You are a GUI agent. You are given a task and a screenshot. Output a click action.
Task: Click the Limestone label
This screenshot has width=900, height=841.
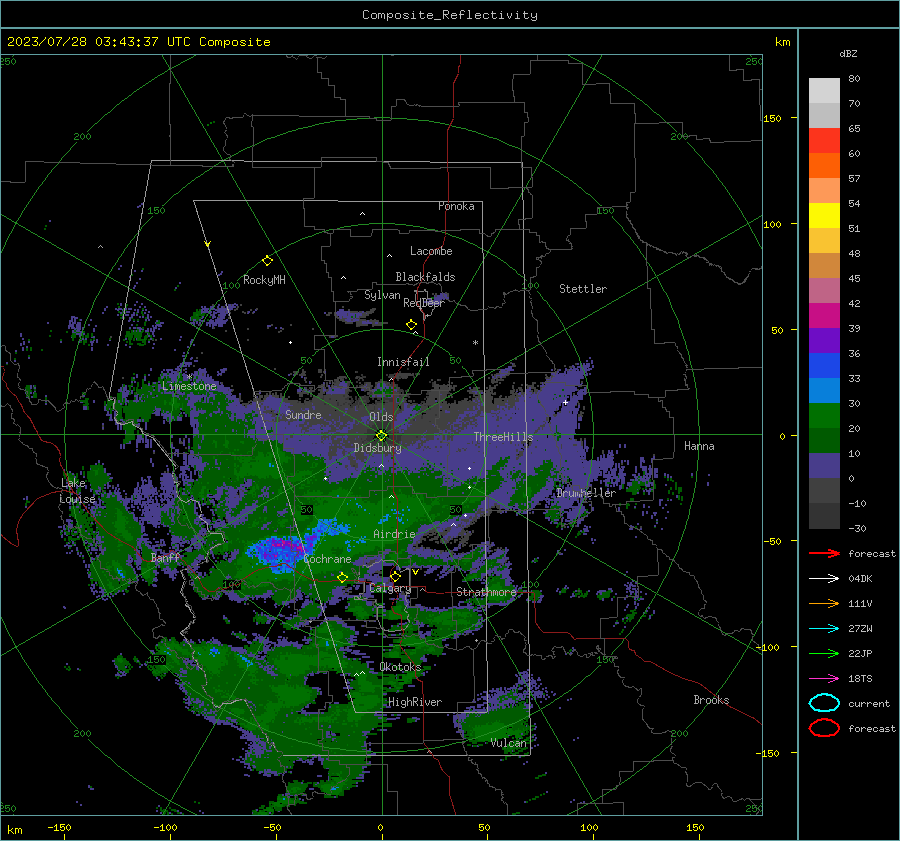pos(189,386)
